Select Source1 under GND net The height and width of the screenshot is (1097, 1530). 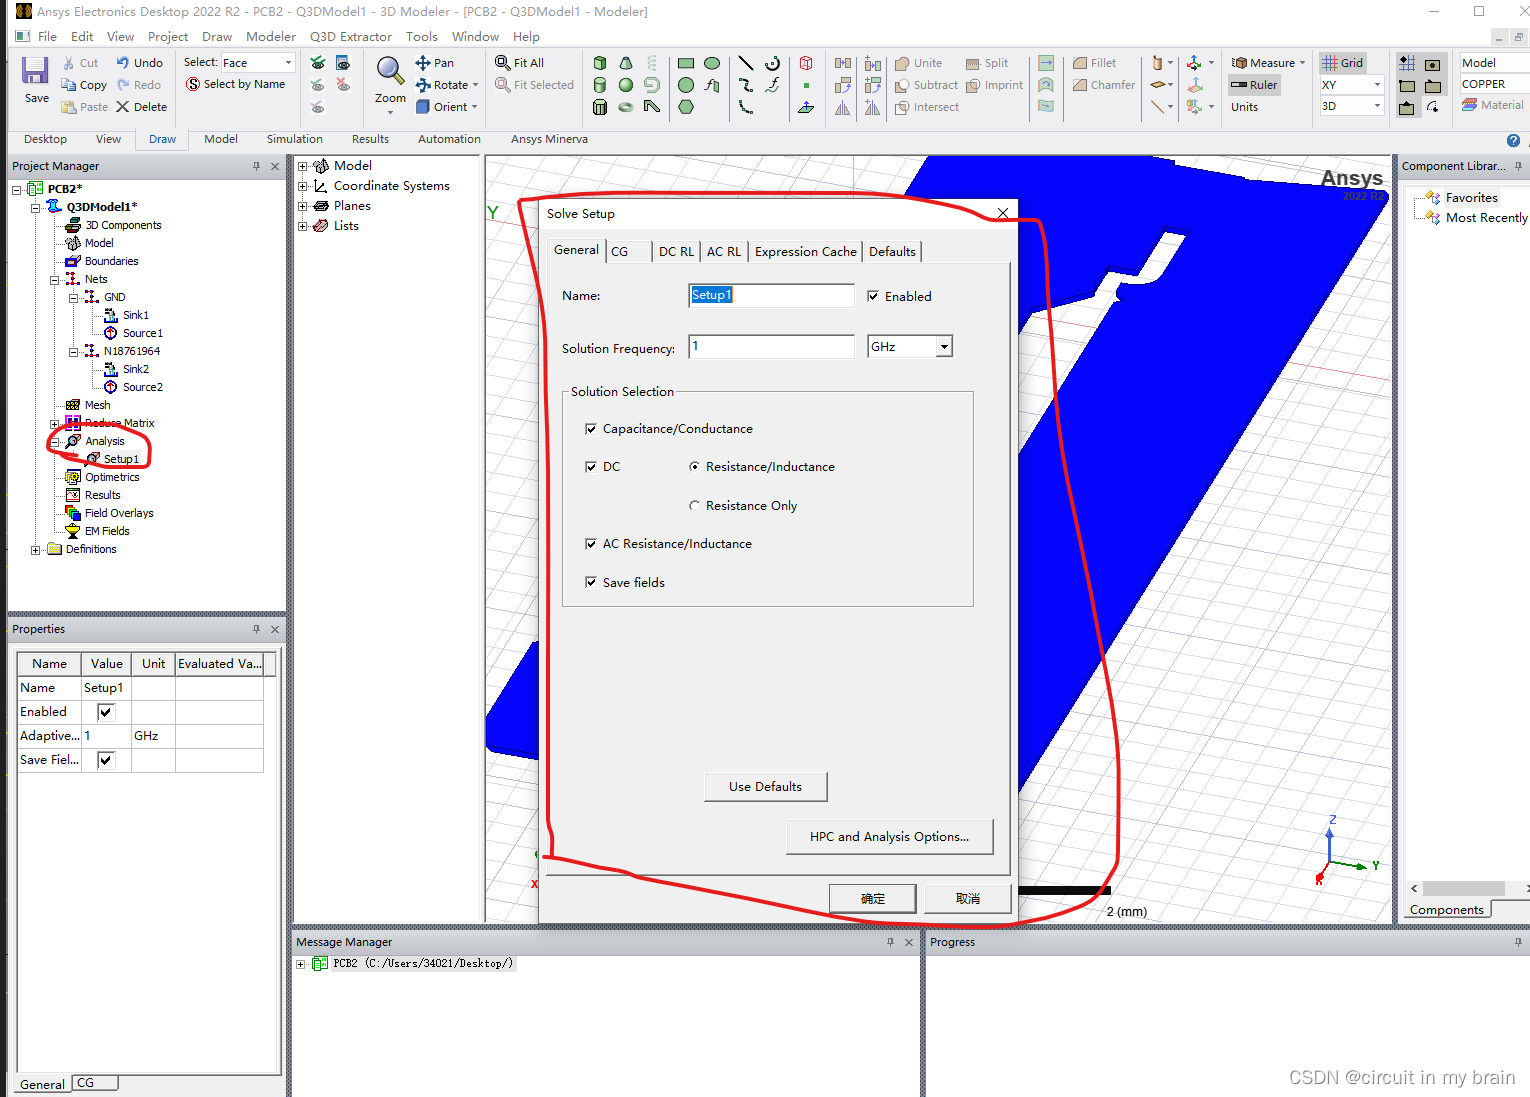point(142,333)
